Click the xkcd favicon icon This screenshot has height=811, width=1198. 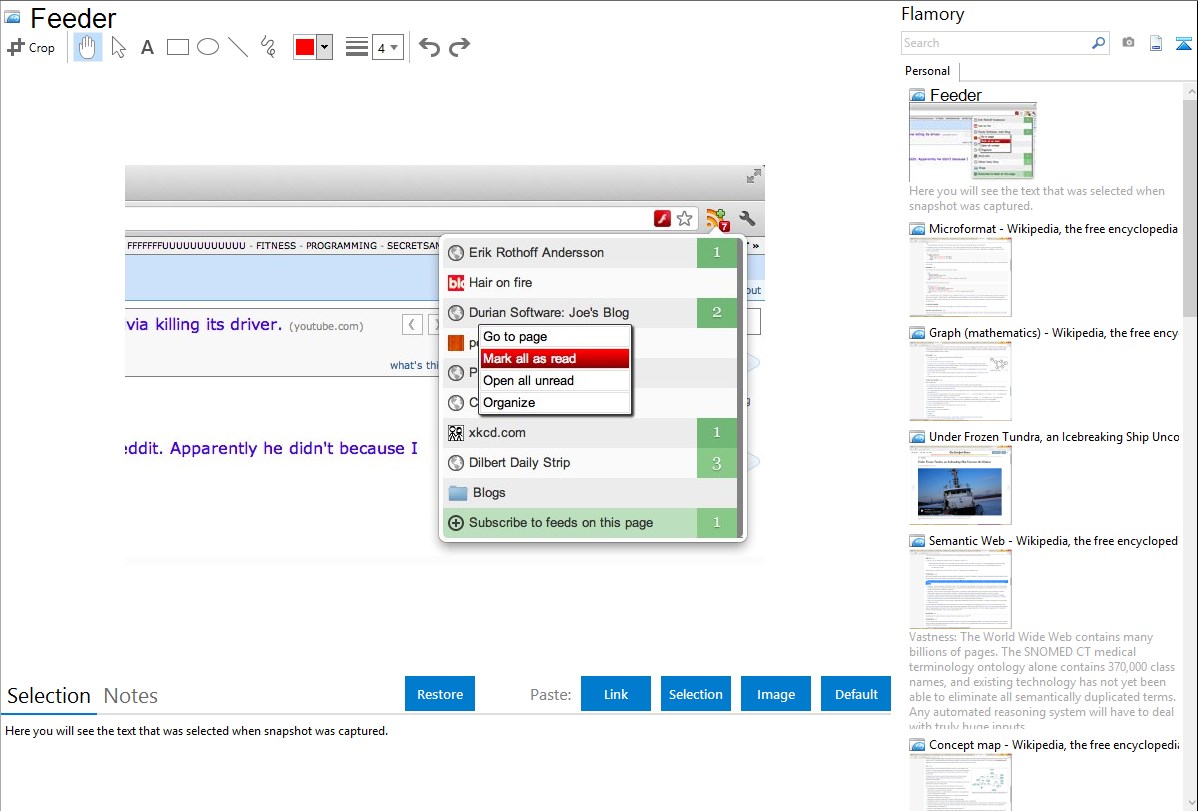(x=455, y=433)
